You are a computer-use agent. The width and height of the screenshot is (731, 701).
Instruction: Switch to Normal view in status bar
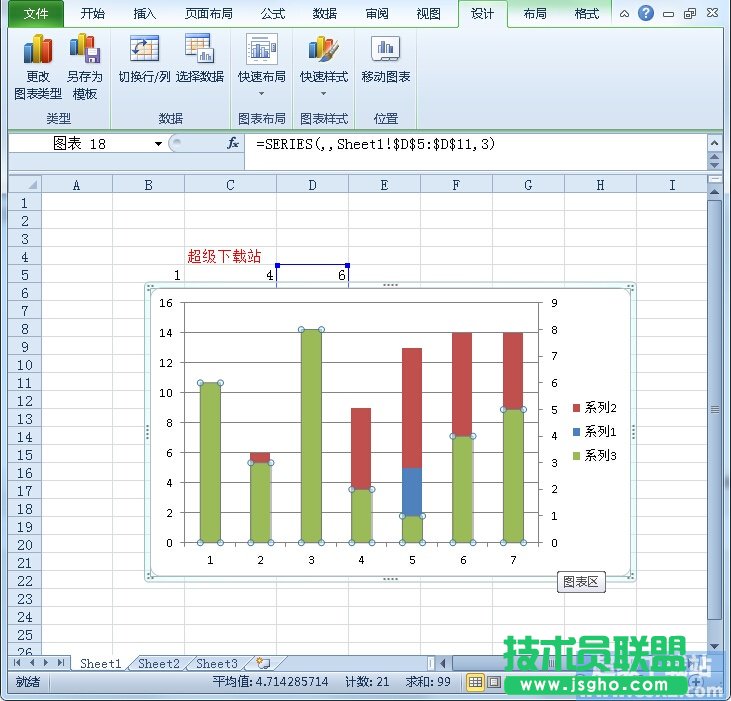[475, 682]
